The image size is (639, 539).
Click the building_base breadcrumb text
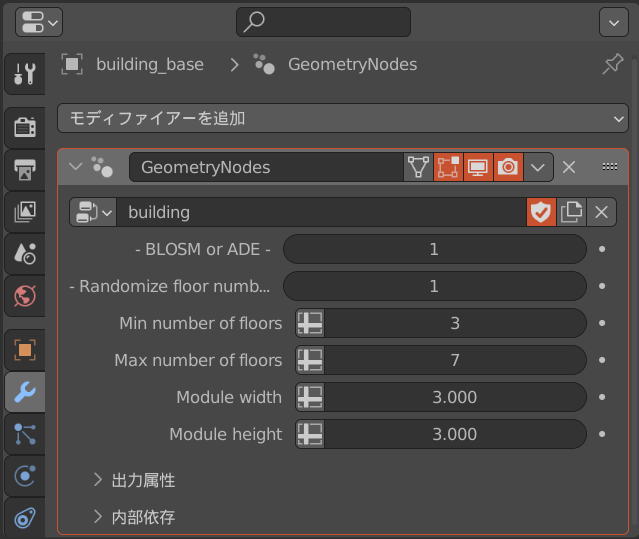click(150, 64)
